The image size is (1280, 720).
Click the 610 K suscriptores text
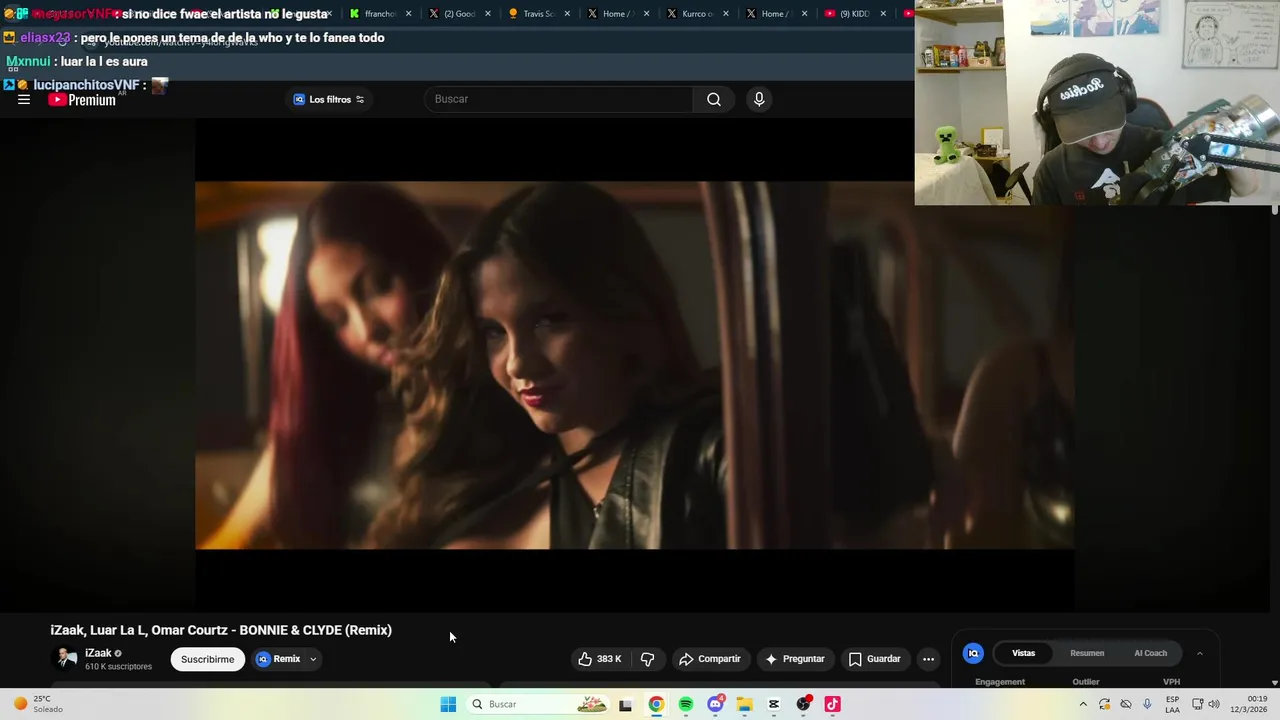[118, 667]
